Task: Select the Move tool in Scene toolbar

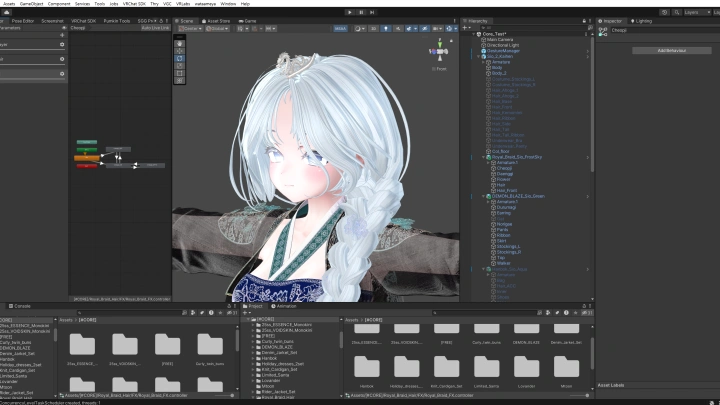Action: [180, 51]
